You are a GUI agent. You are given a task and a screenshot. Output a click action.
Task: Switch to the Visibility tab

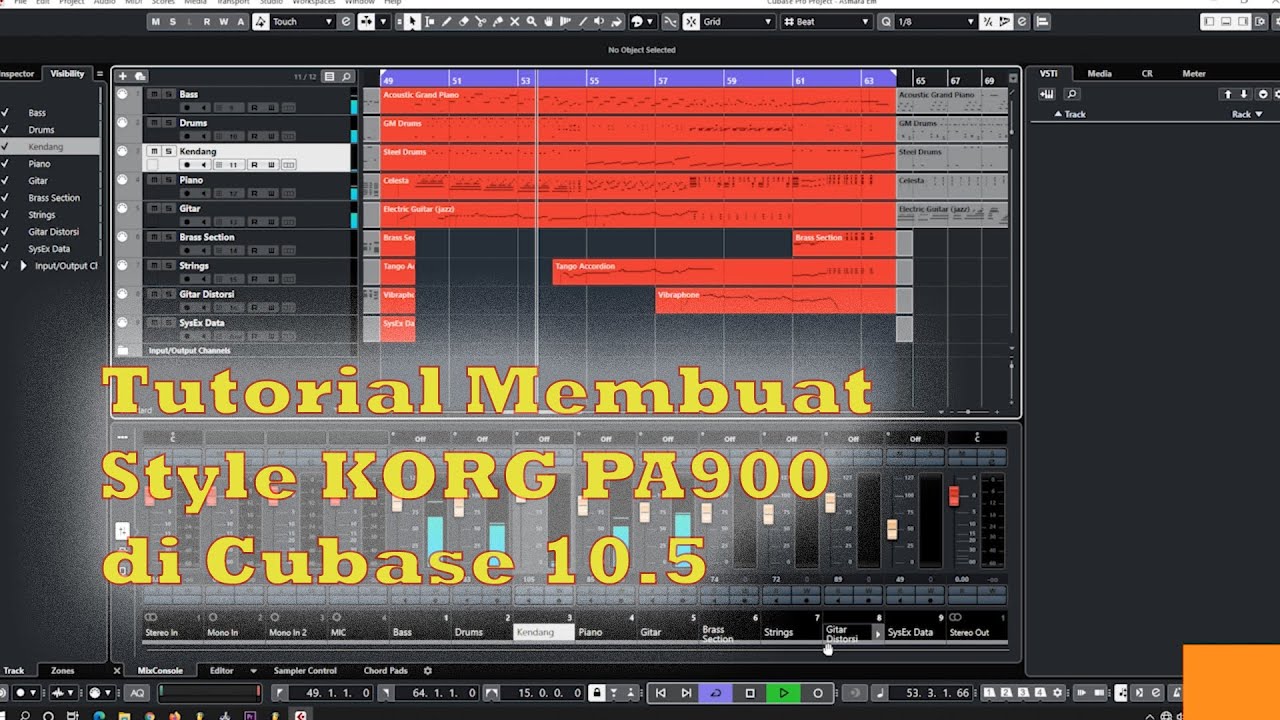[68, 73]
